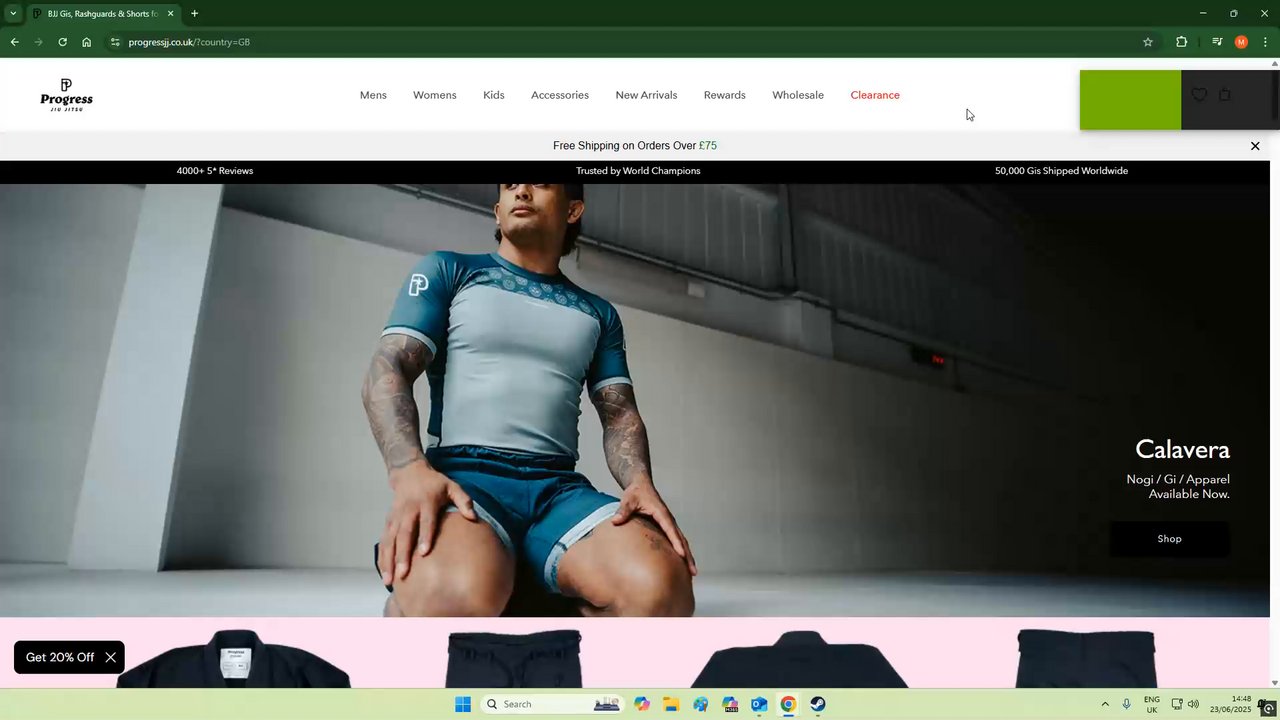Open the Paint app icon in taskbar
Viewport: 1280px width, 720px height.
click(700, 704)
